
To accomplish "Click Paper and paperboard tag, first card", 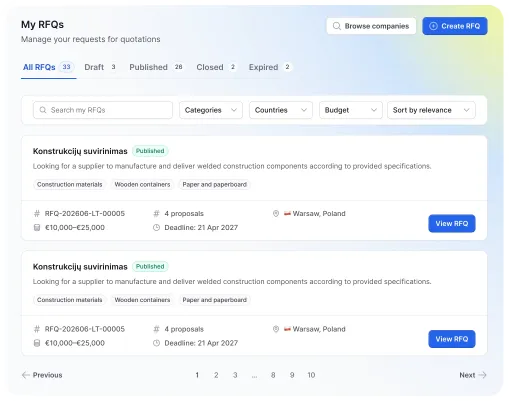I will 215,184.
